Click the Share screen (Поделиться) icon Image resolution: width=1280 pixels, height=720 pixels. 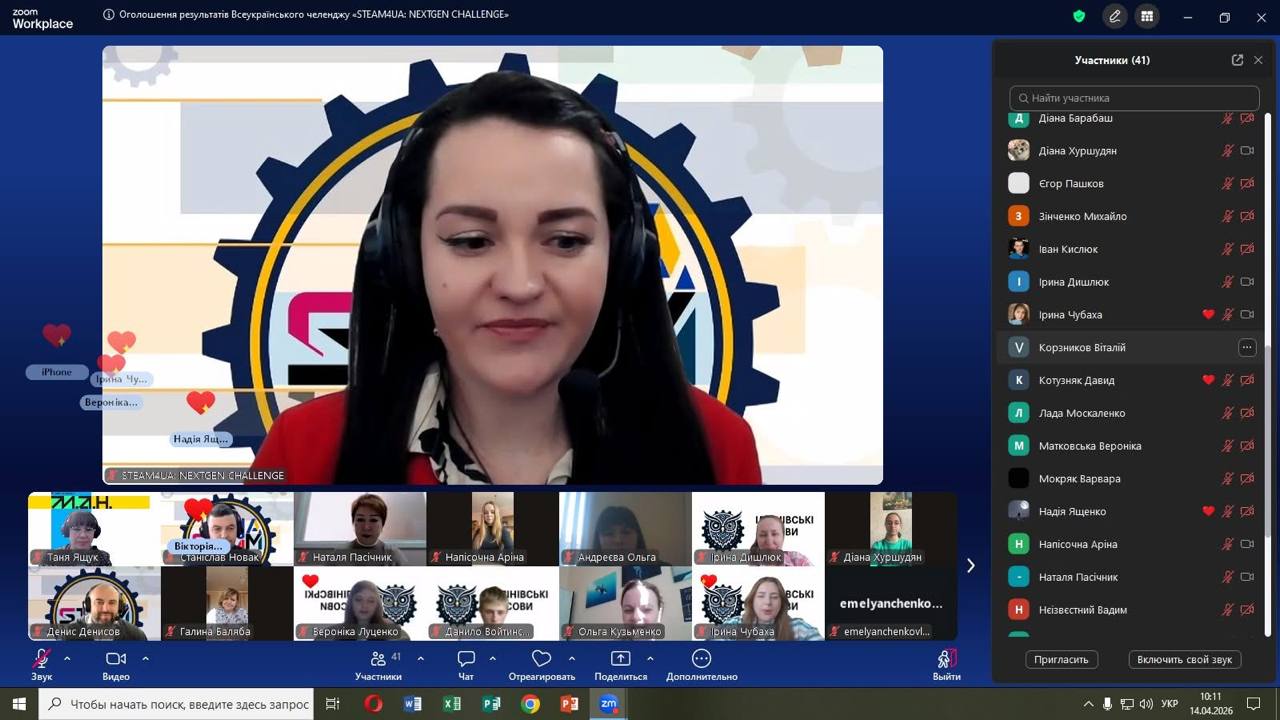point(620,659)
